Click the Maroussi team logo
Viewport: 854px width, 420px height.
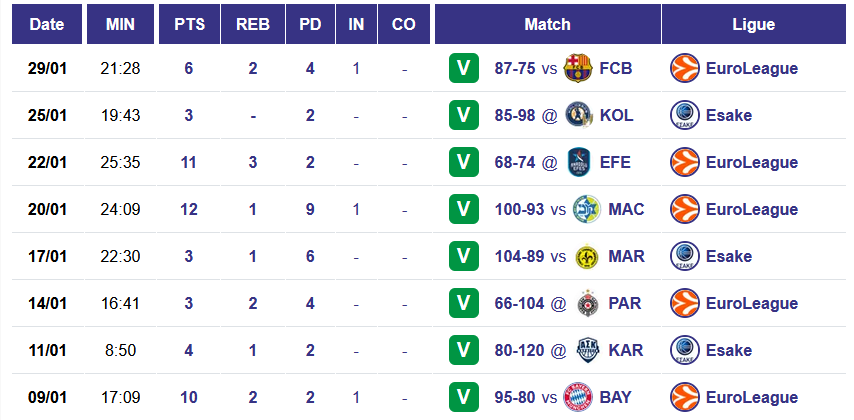pos(587,256)
